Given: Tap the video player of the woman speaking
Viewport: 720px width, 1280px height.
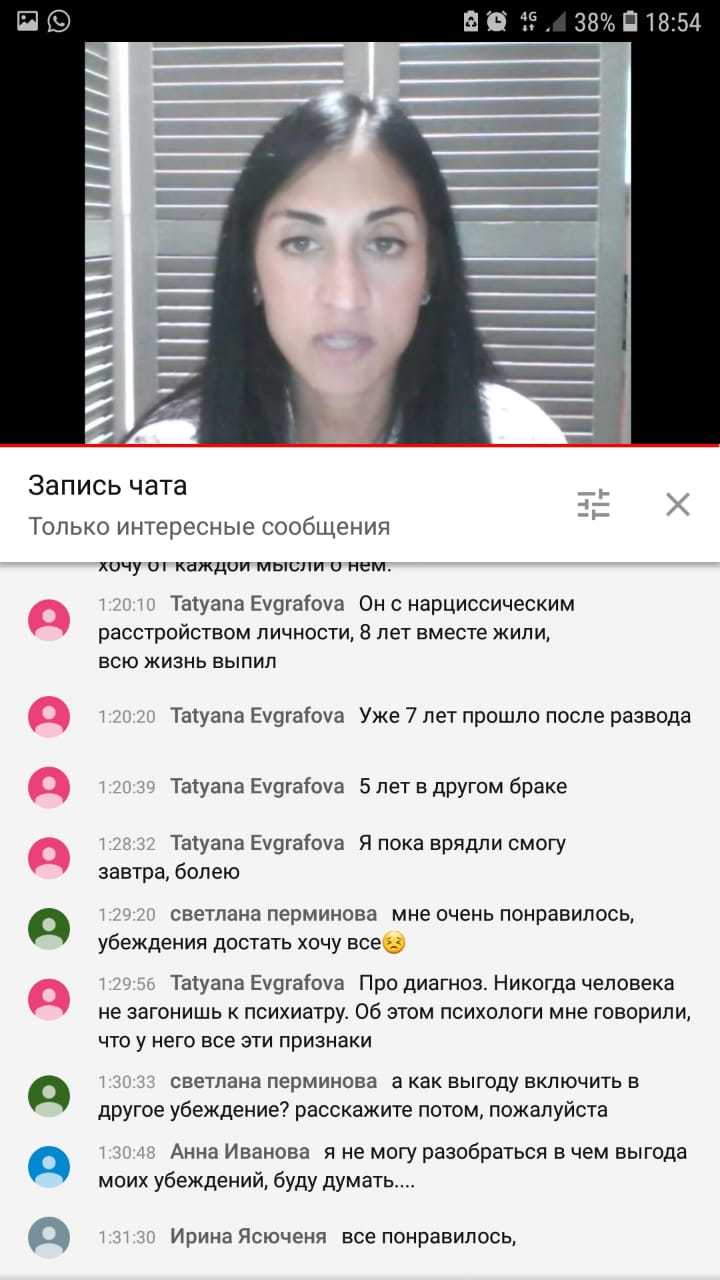Looking at the screenshot, I should 358,242.
